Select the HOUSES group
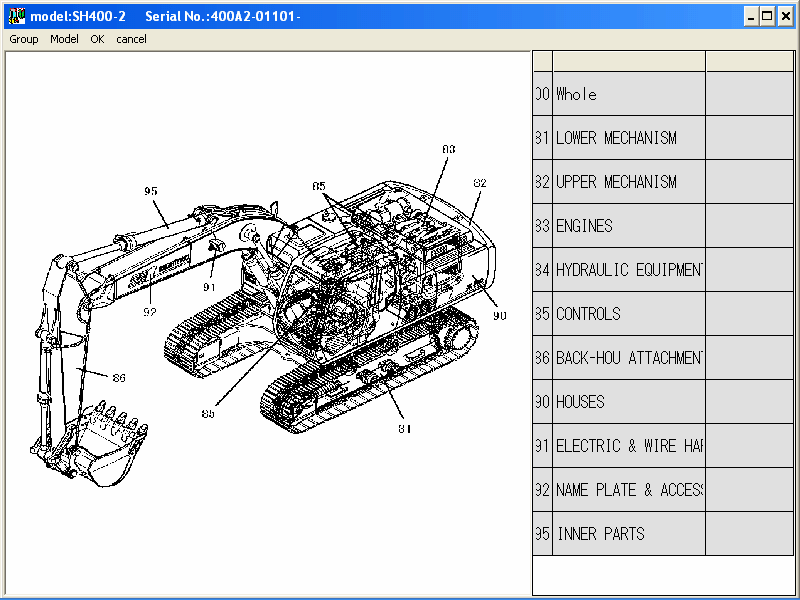This screenshot has width=800, height=600. click(x=620, y=401)
